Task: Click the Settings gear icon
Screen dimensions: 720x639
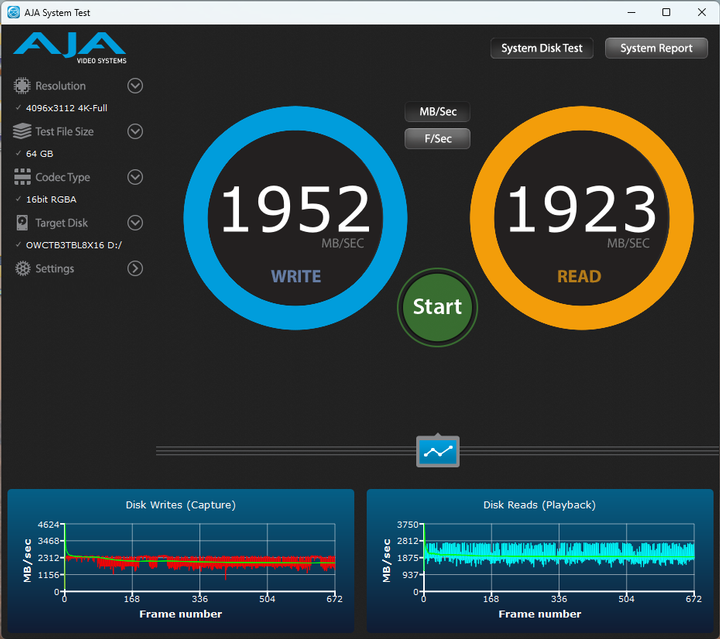Action: (22, 269)
